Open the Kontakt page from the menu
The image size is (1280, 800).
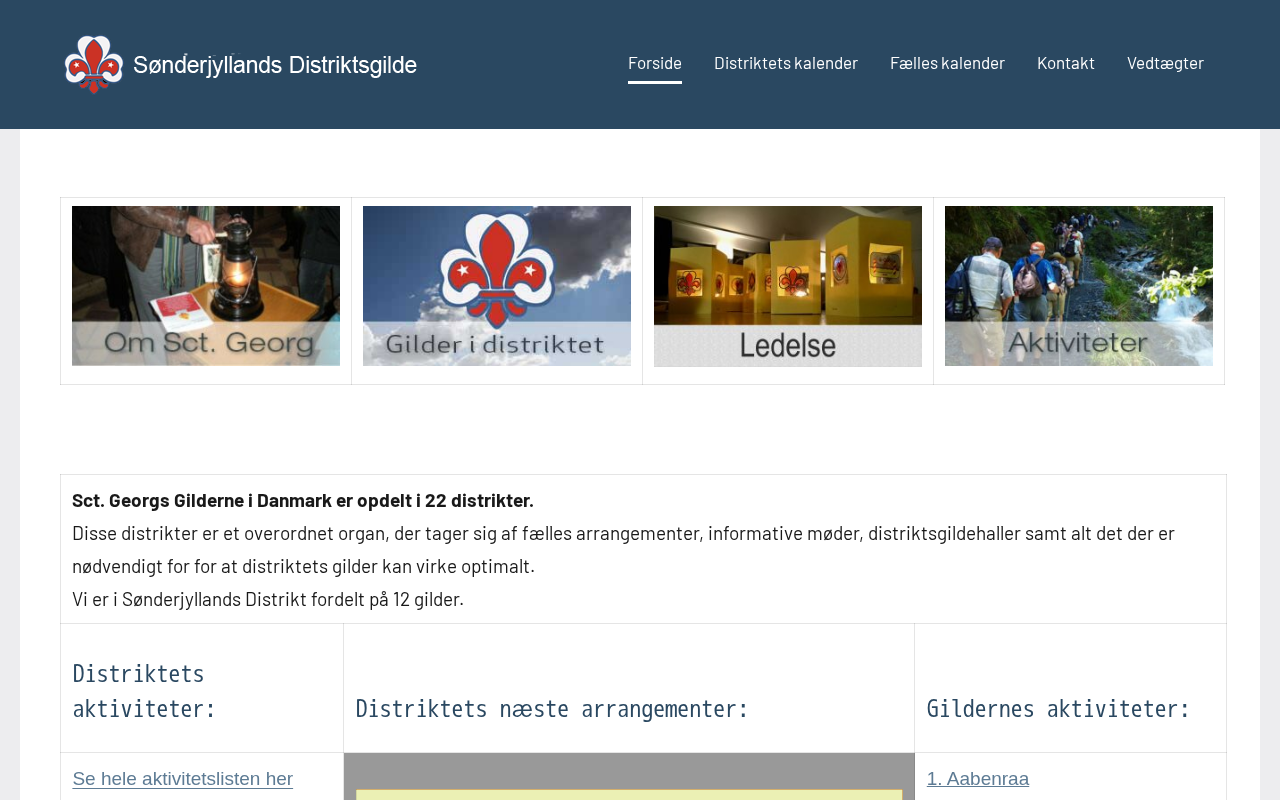(x=1066, y=63)
